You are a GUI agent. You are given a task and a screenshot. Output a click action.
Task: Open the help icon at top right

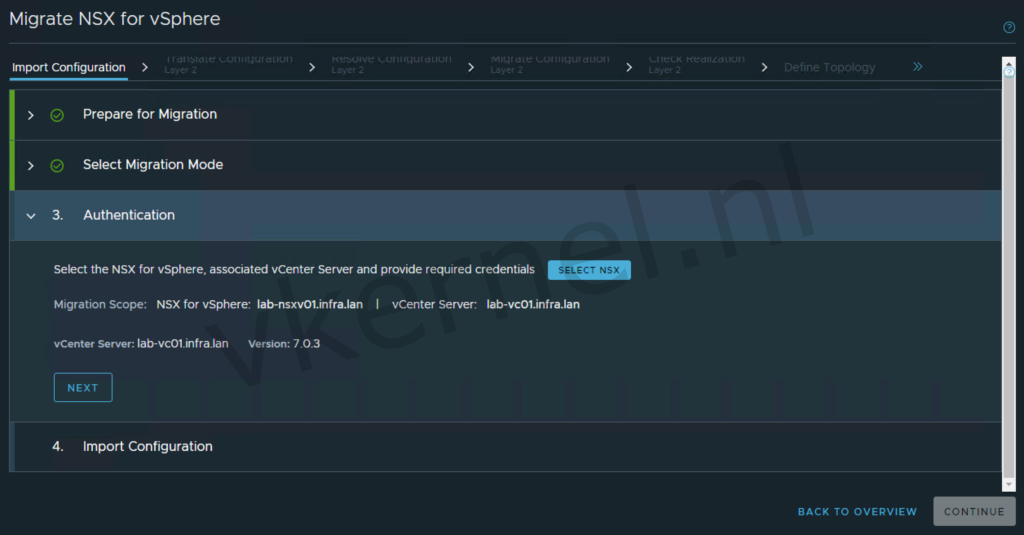1008,27
